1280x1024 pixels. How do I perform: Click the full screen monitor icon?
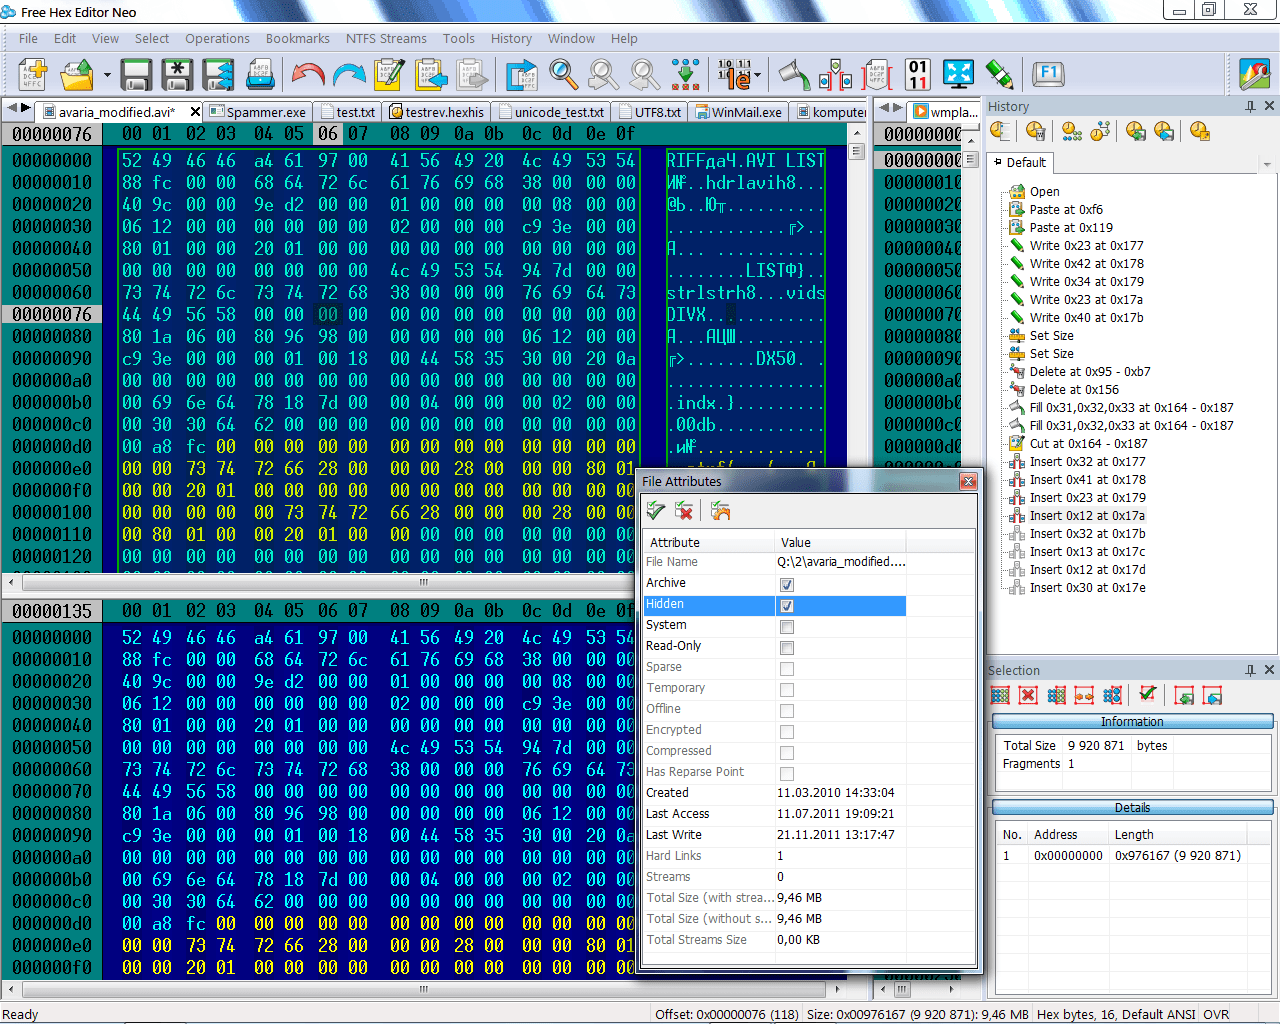pyautogui.click(x=958, y=74)
